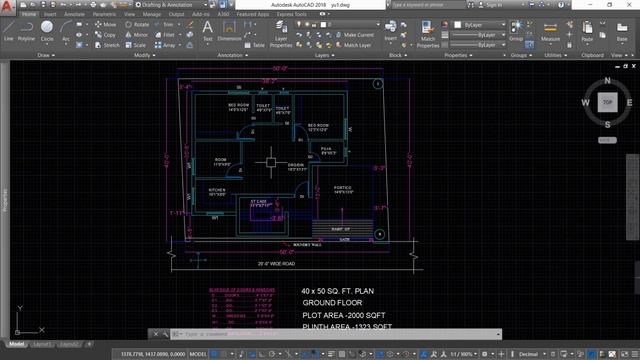The width and height of the screenshot is (640, 360).
Task: Open the Help icon in title bar
Action: (561, 5)
